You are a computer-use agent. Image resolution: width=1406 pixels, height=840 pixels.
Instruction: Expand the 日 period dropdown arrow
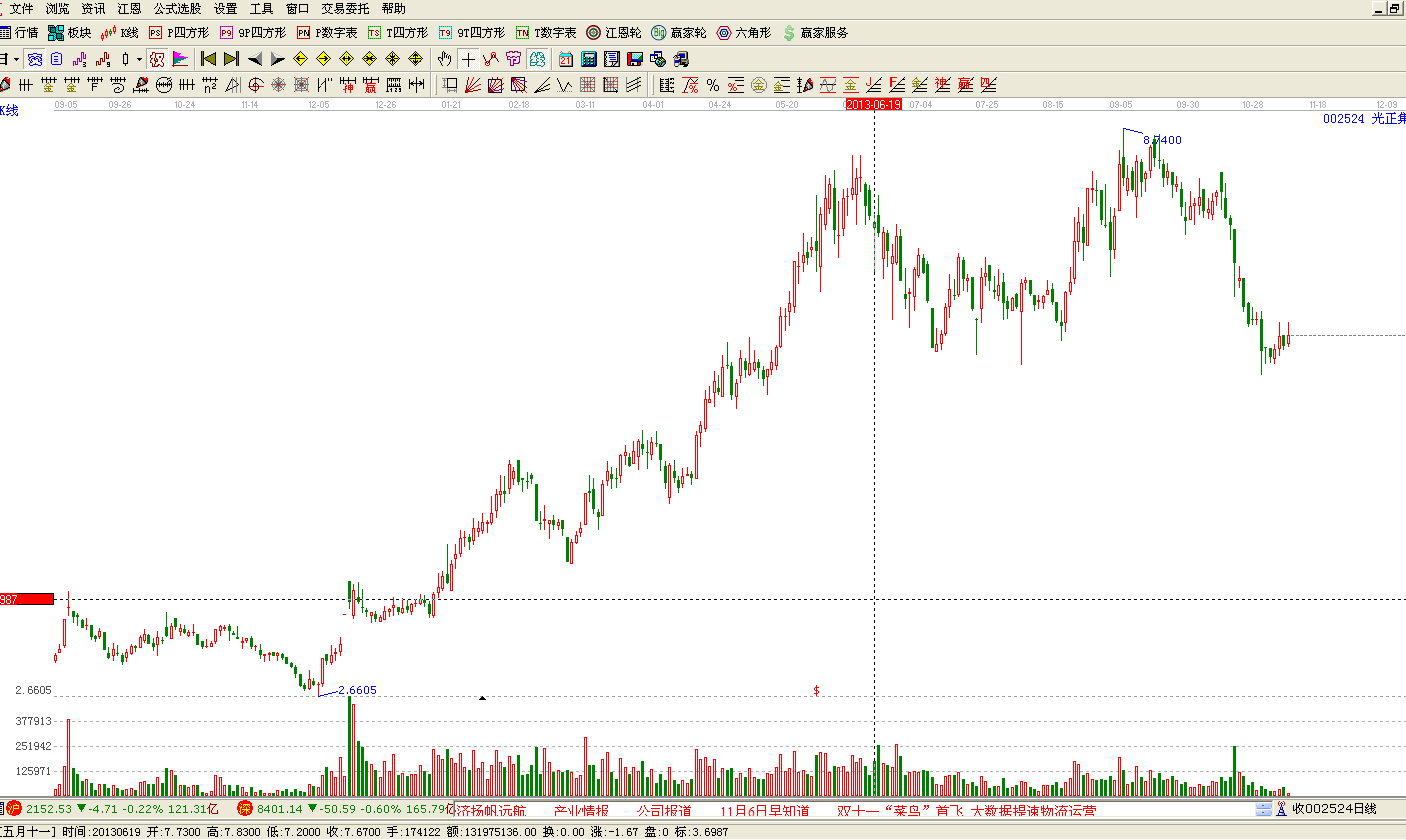(x=16, y=59)
